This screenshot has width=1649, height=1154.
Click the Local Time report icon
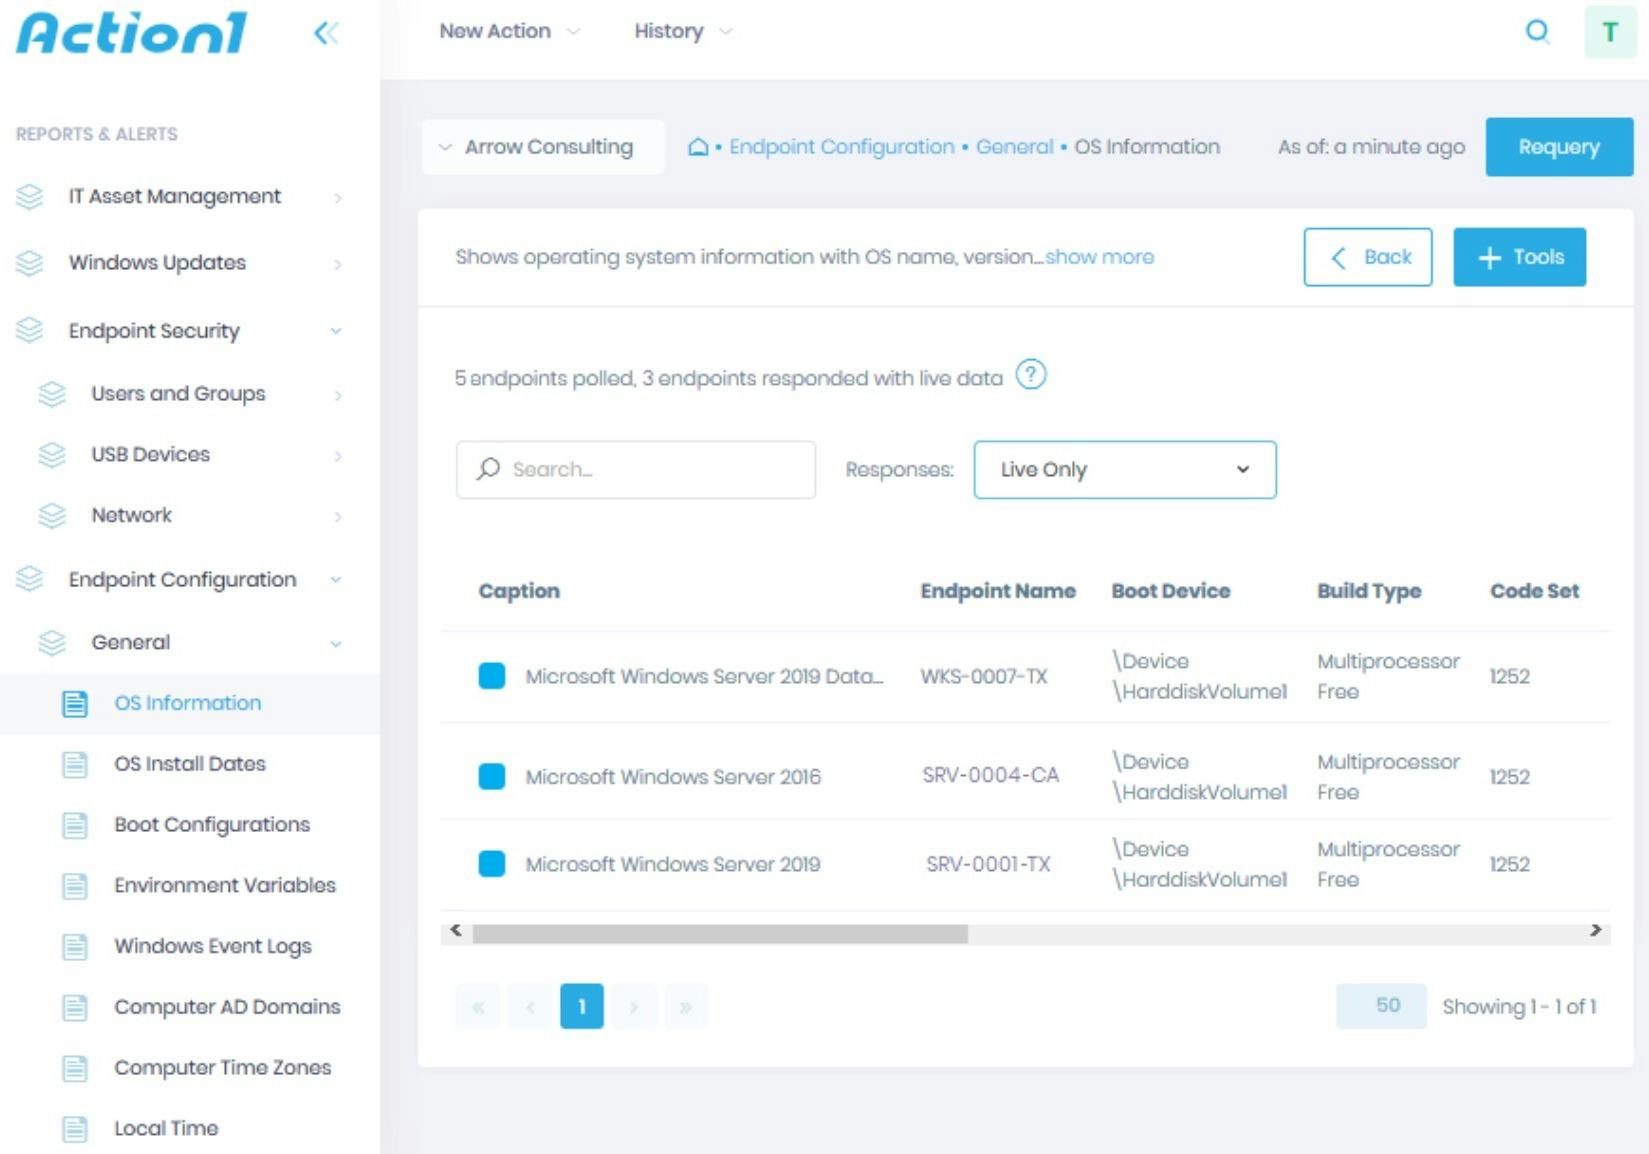[75, 1130]
